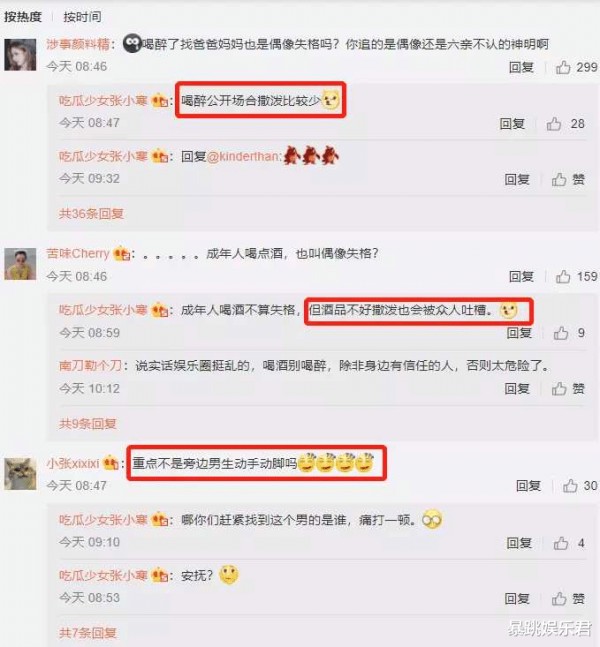Expand 共7条回复 replies
600x647 pixels.
click(87, 632)
